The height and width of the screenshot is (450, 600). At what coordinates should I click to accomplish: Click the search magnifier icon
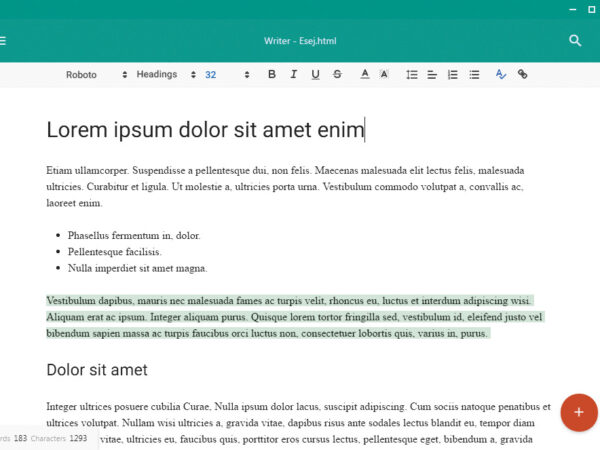coord(575,41)
